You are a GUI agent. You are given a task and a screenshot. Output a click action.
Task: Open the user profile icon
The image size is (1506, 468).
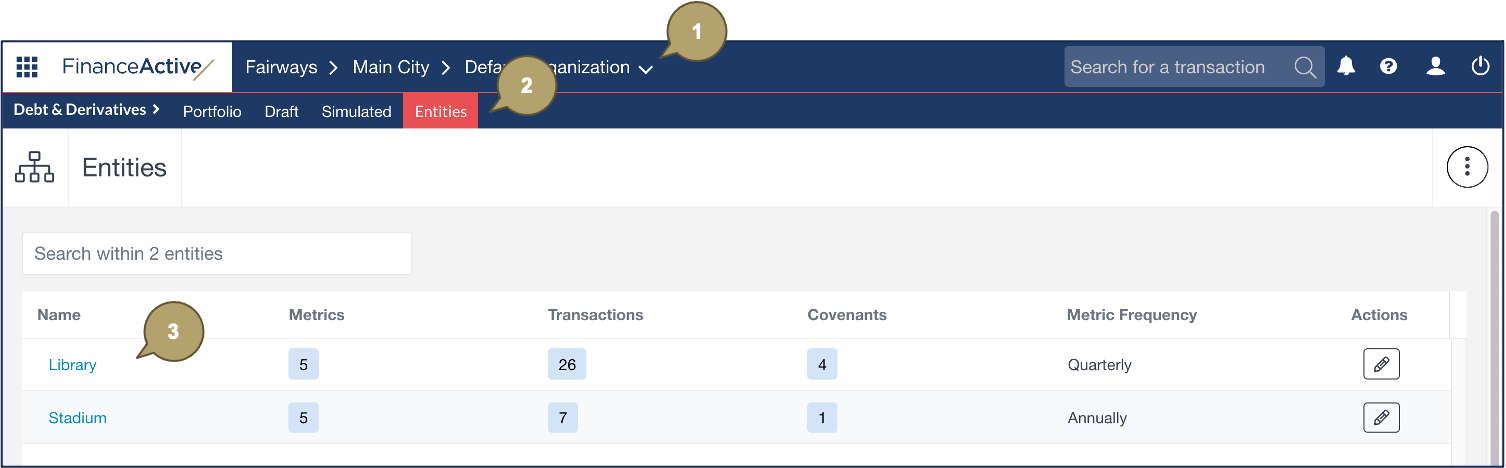pos(1435,67)
